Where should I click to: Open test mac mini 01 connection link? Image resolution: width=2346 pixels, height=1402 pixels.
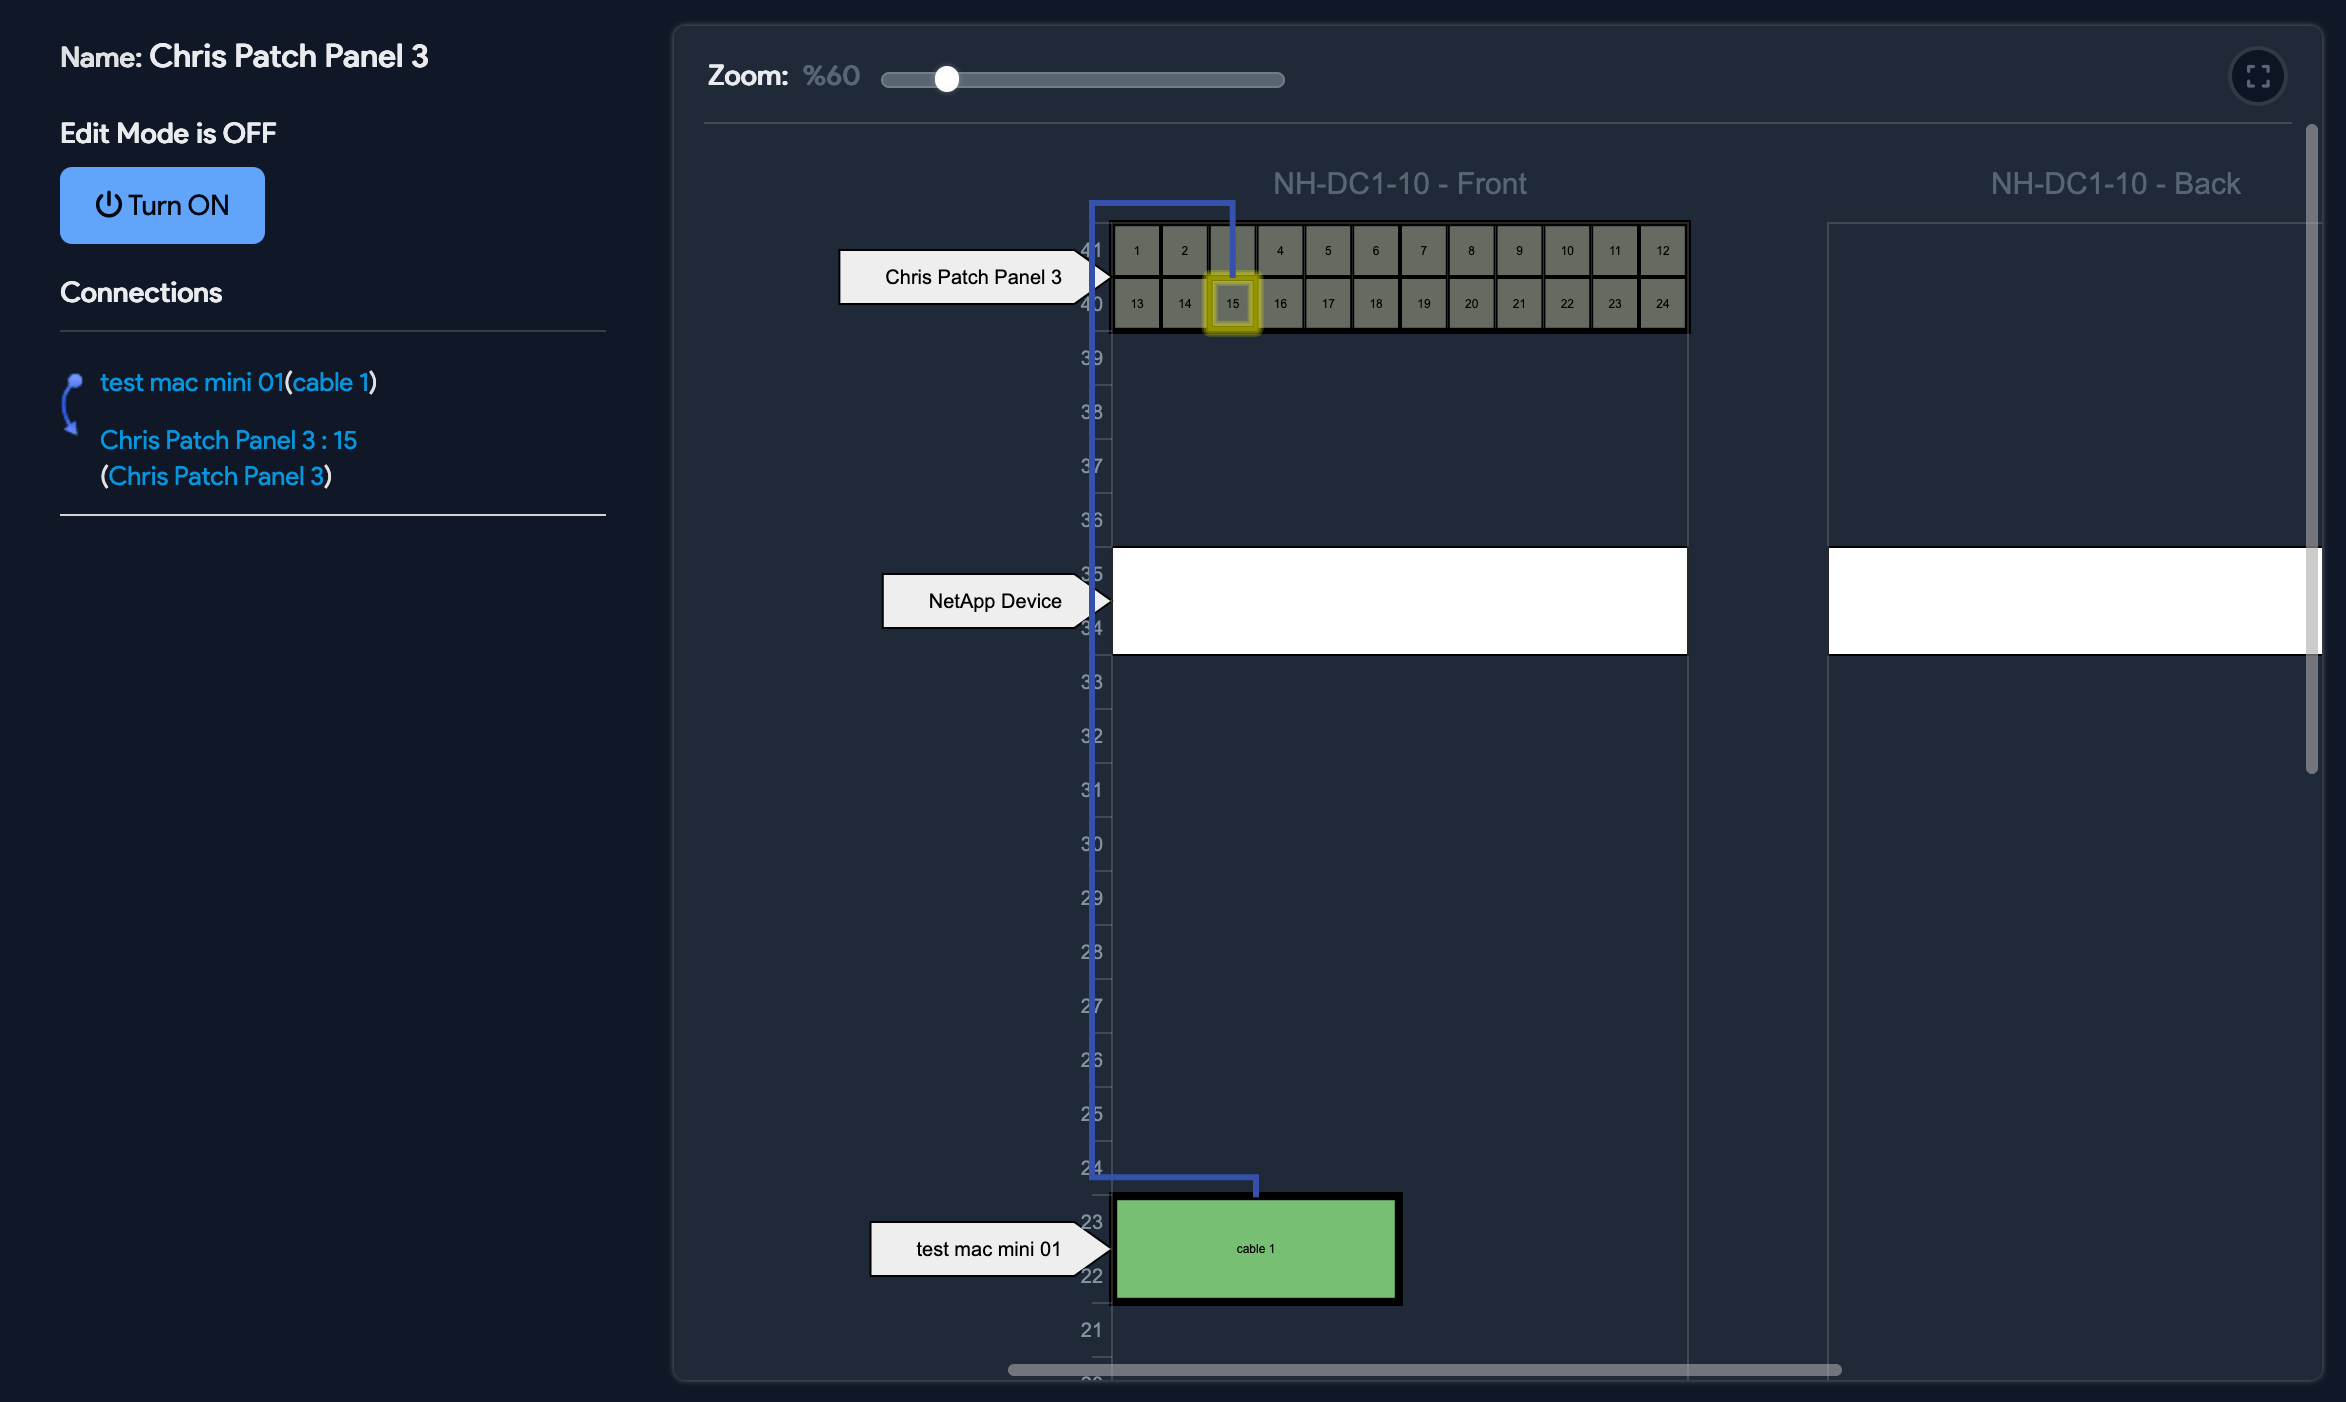191,381
